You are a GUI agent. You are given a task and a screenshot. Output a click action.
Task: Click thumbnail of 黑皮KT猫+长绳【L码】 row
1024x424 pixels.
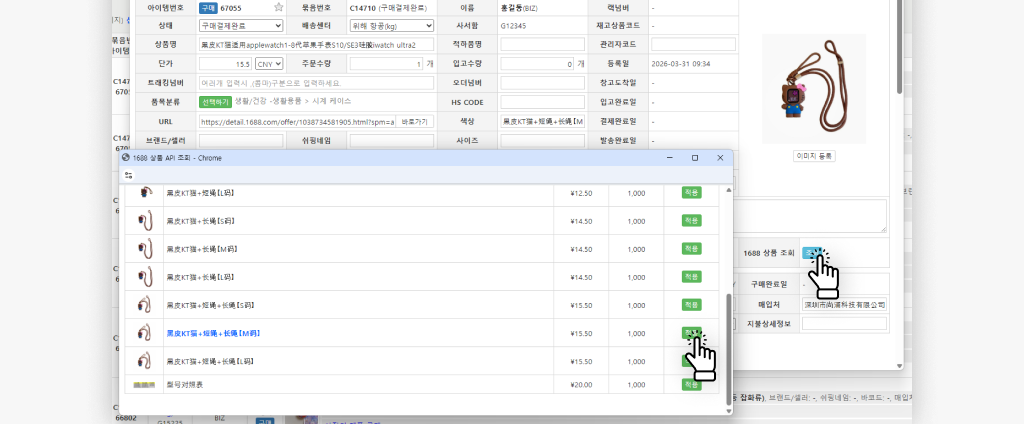144,277
